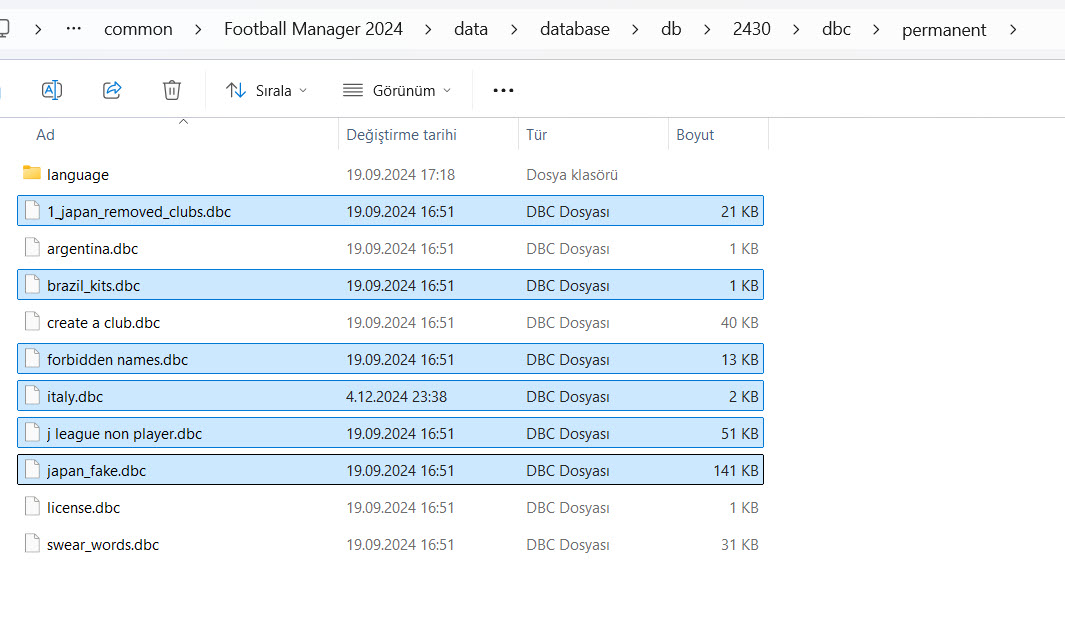Open the Görünüm view dropdown

point(397,90)
